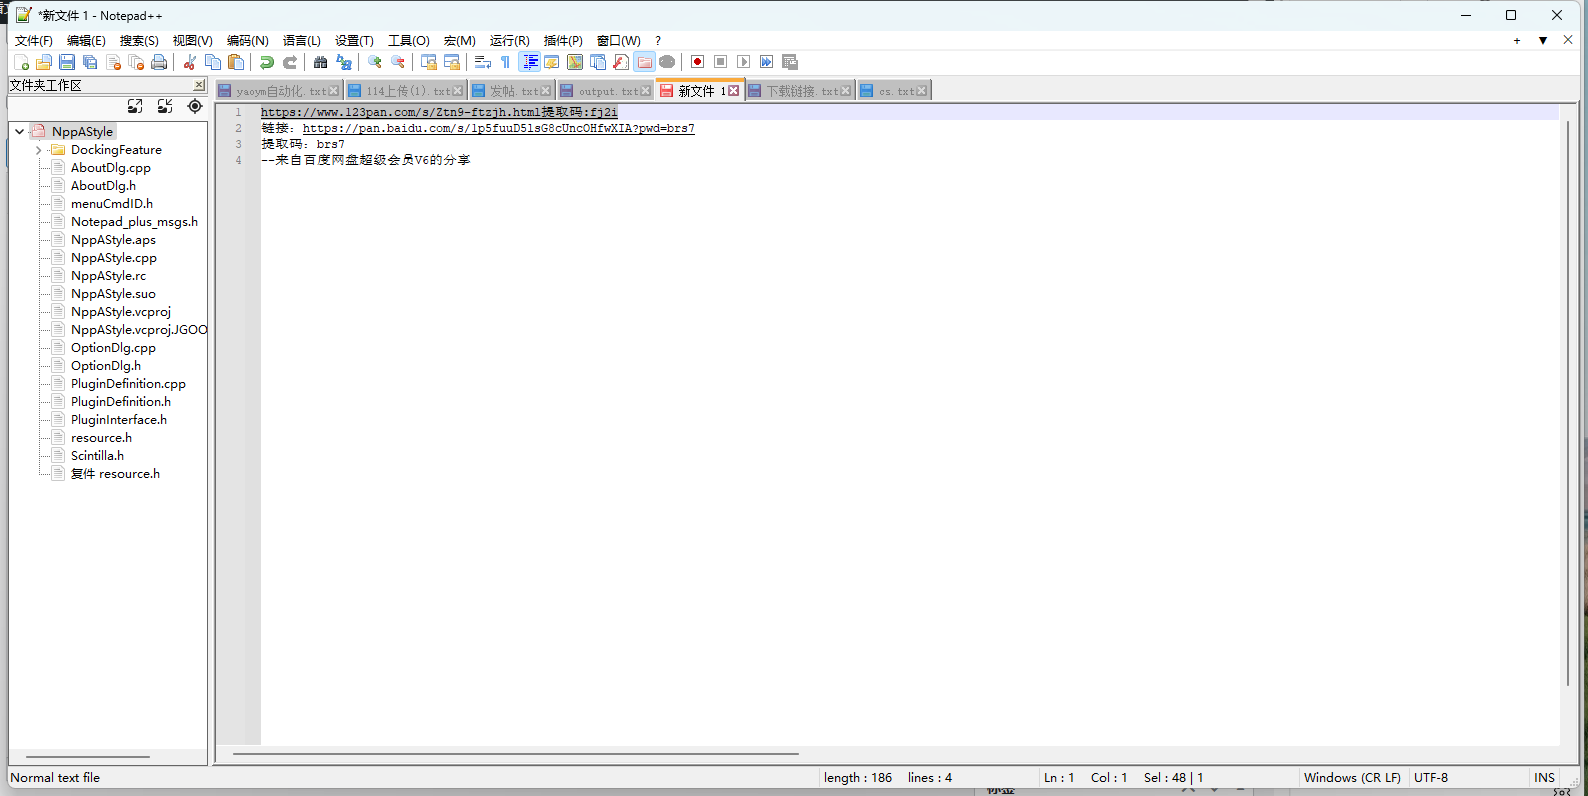
Task: Select NppAStyle.rc in workspace tree
Action: [108, 276]
